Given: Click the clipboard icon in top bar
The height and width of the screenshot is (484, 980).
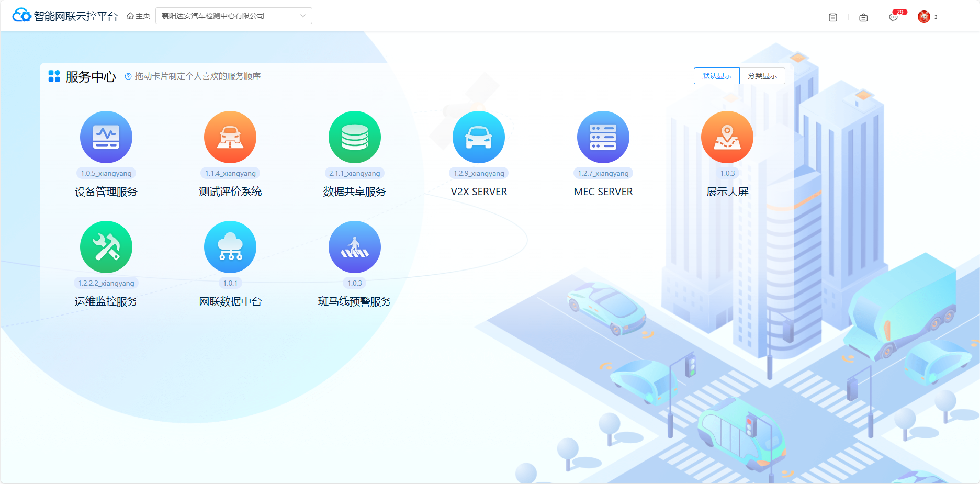Looking at the screenshot, I should pyautogui.click(x=863, y=17).
